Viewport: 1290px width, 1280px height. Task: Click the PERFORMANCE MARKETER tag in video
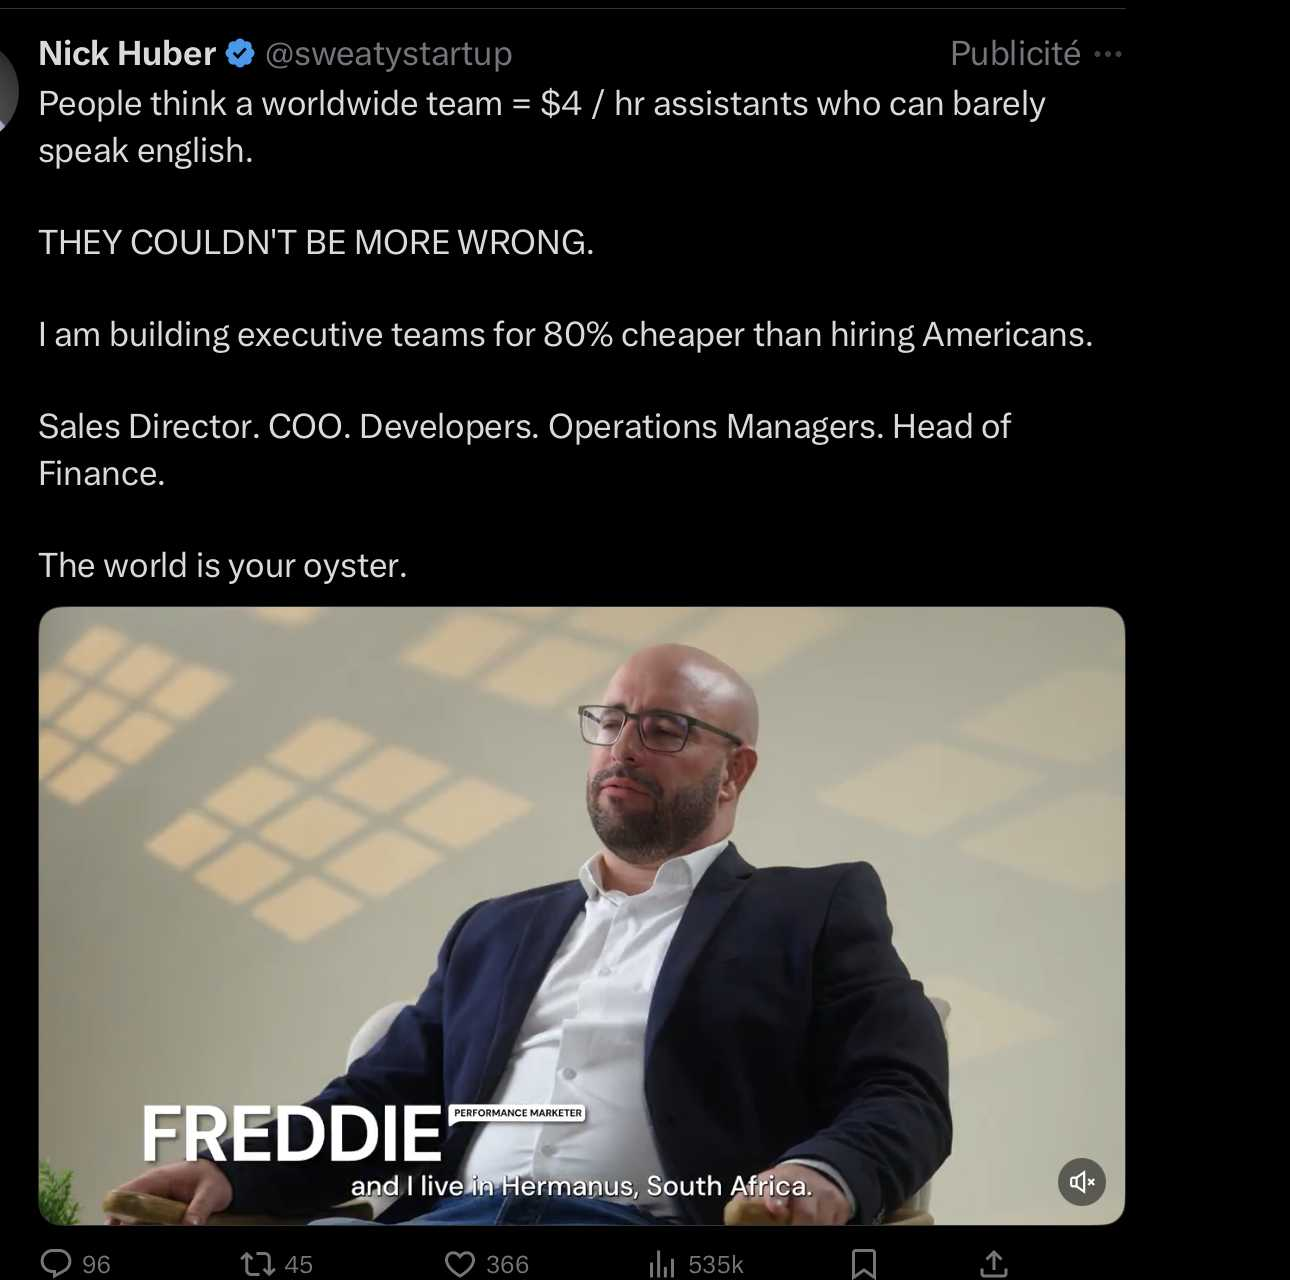[x=517, y=1112]
